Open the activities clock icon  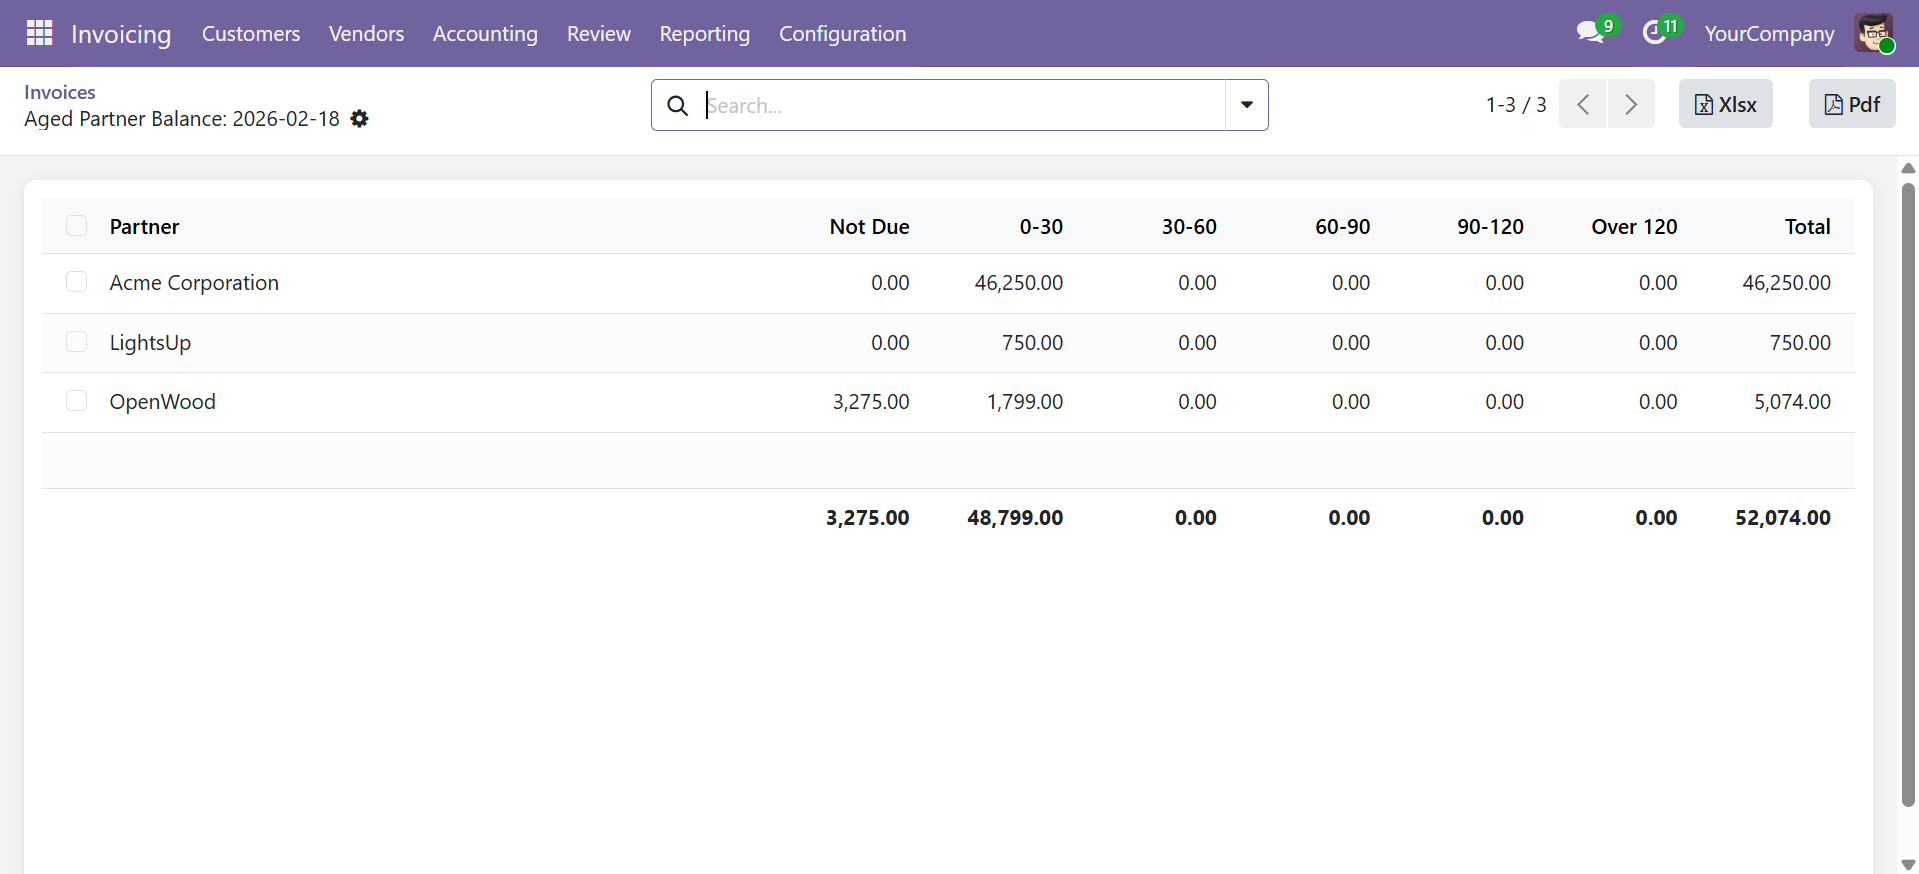tap(1654, 33)
